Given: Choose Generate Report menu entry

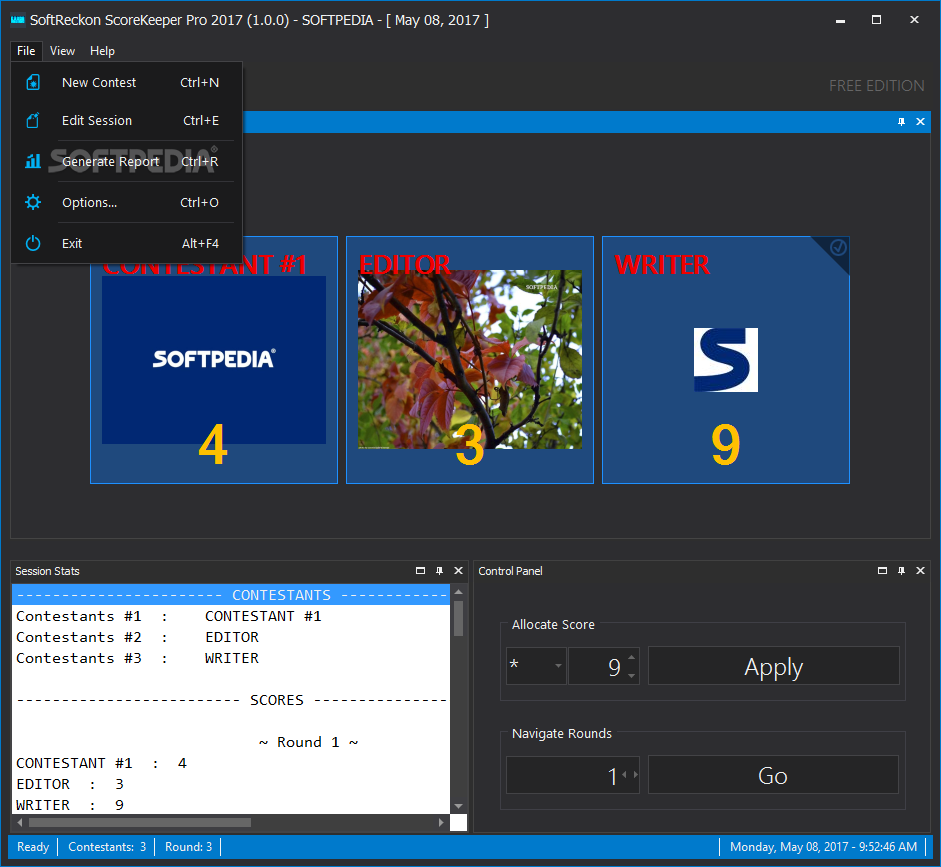Looking at the screenshot, I should (x=127, y=161).
